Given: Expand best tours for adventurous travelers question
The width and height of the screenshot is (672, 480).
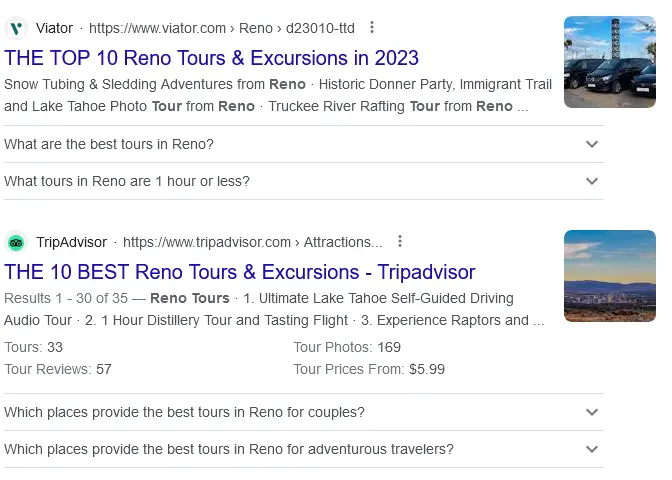Looking at the screenshot, I should click(x=304, y=449).
